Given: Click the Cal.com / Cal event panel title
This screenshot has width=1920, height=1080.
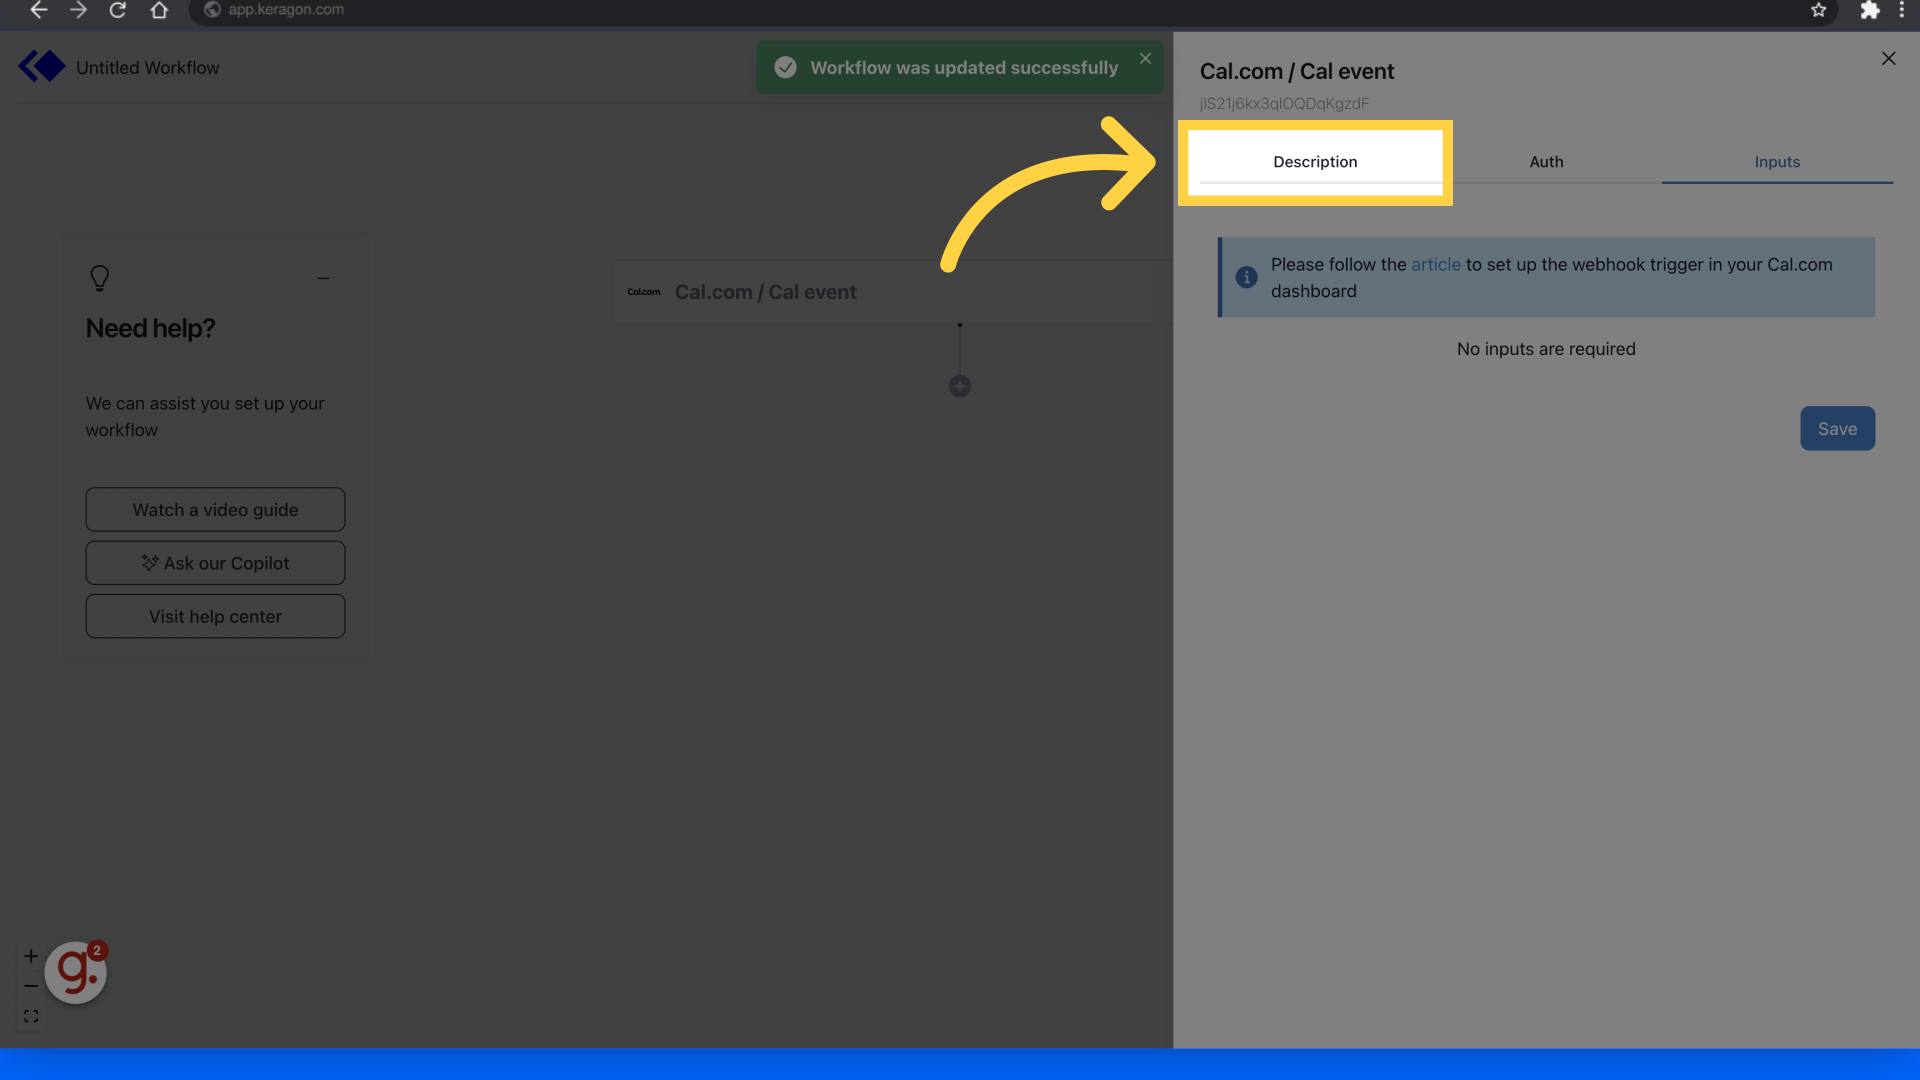Looking at the screenshot, I should click(1297, 72).
